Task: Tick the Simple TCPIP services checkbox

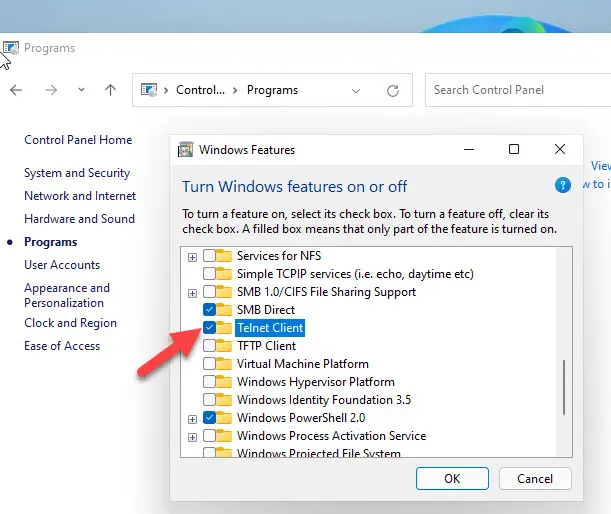Action: pos(209,274)
